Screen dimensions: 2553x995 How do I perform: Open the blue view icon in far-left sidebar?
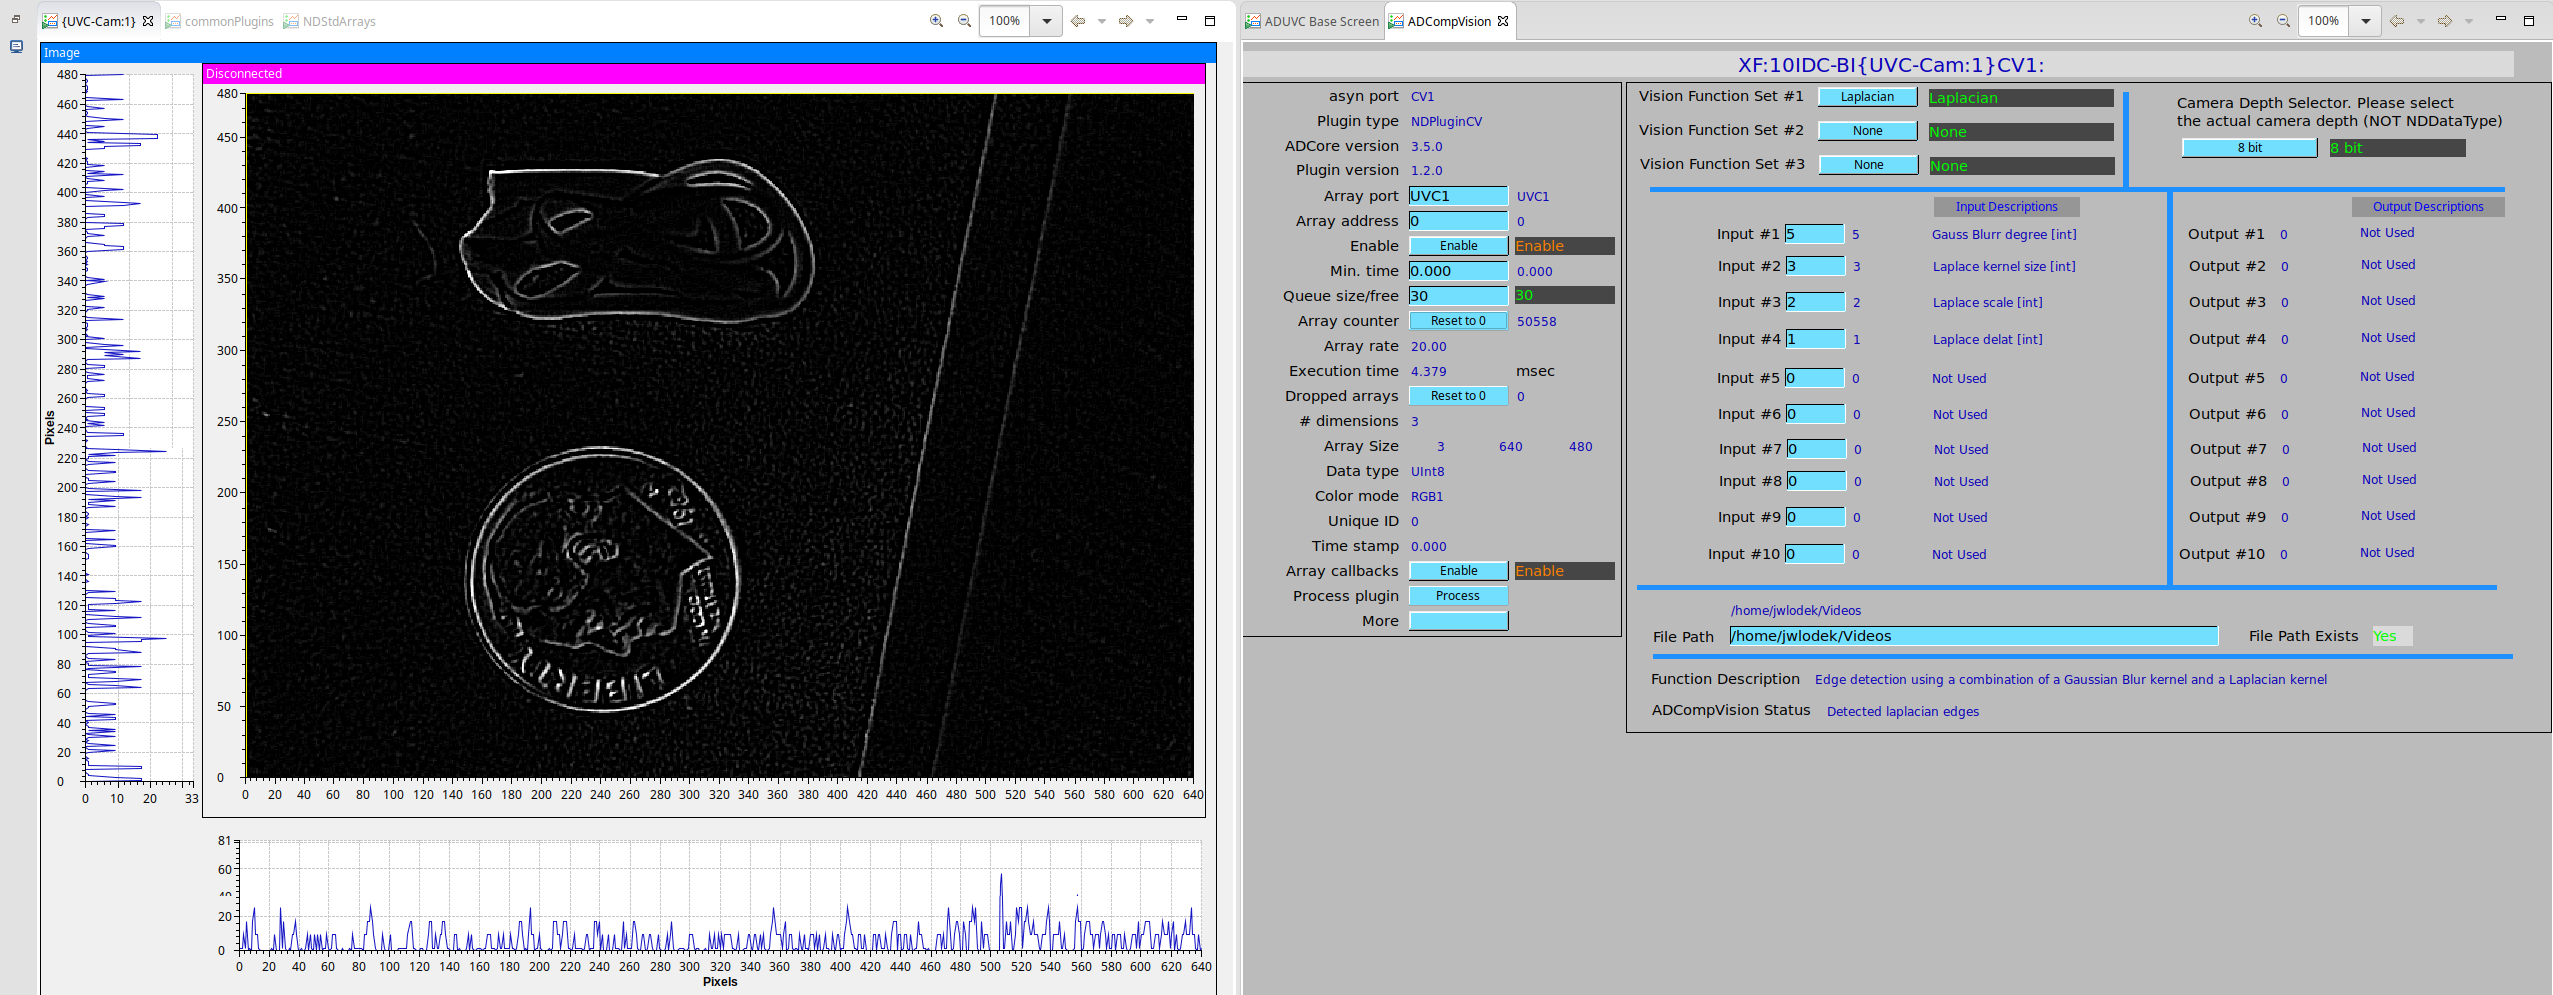16,46
